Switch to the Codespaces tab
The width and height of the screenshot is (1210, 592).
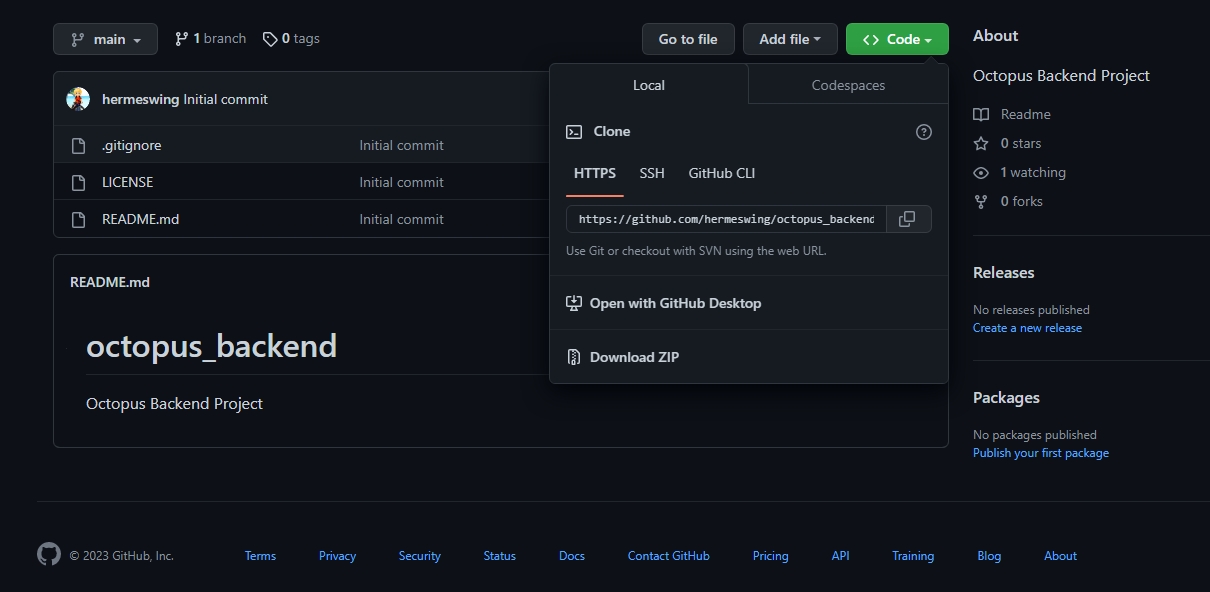848,85
